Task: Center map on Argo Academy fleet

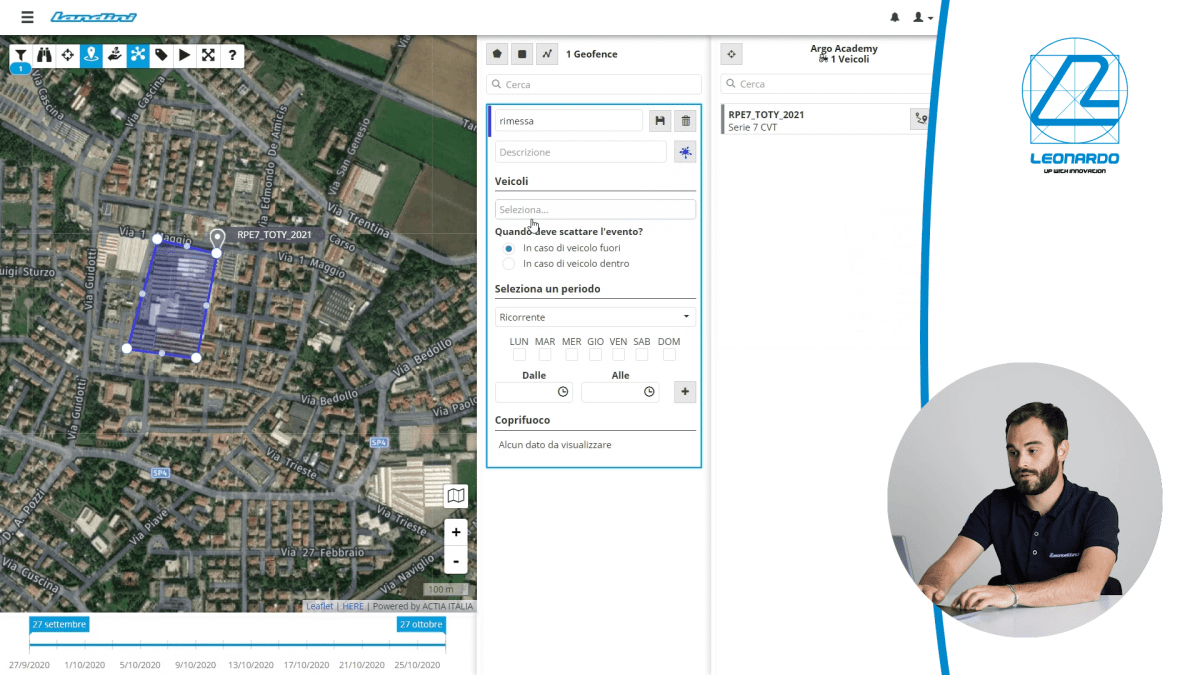Action: pos(731,54)
